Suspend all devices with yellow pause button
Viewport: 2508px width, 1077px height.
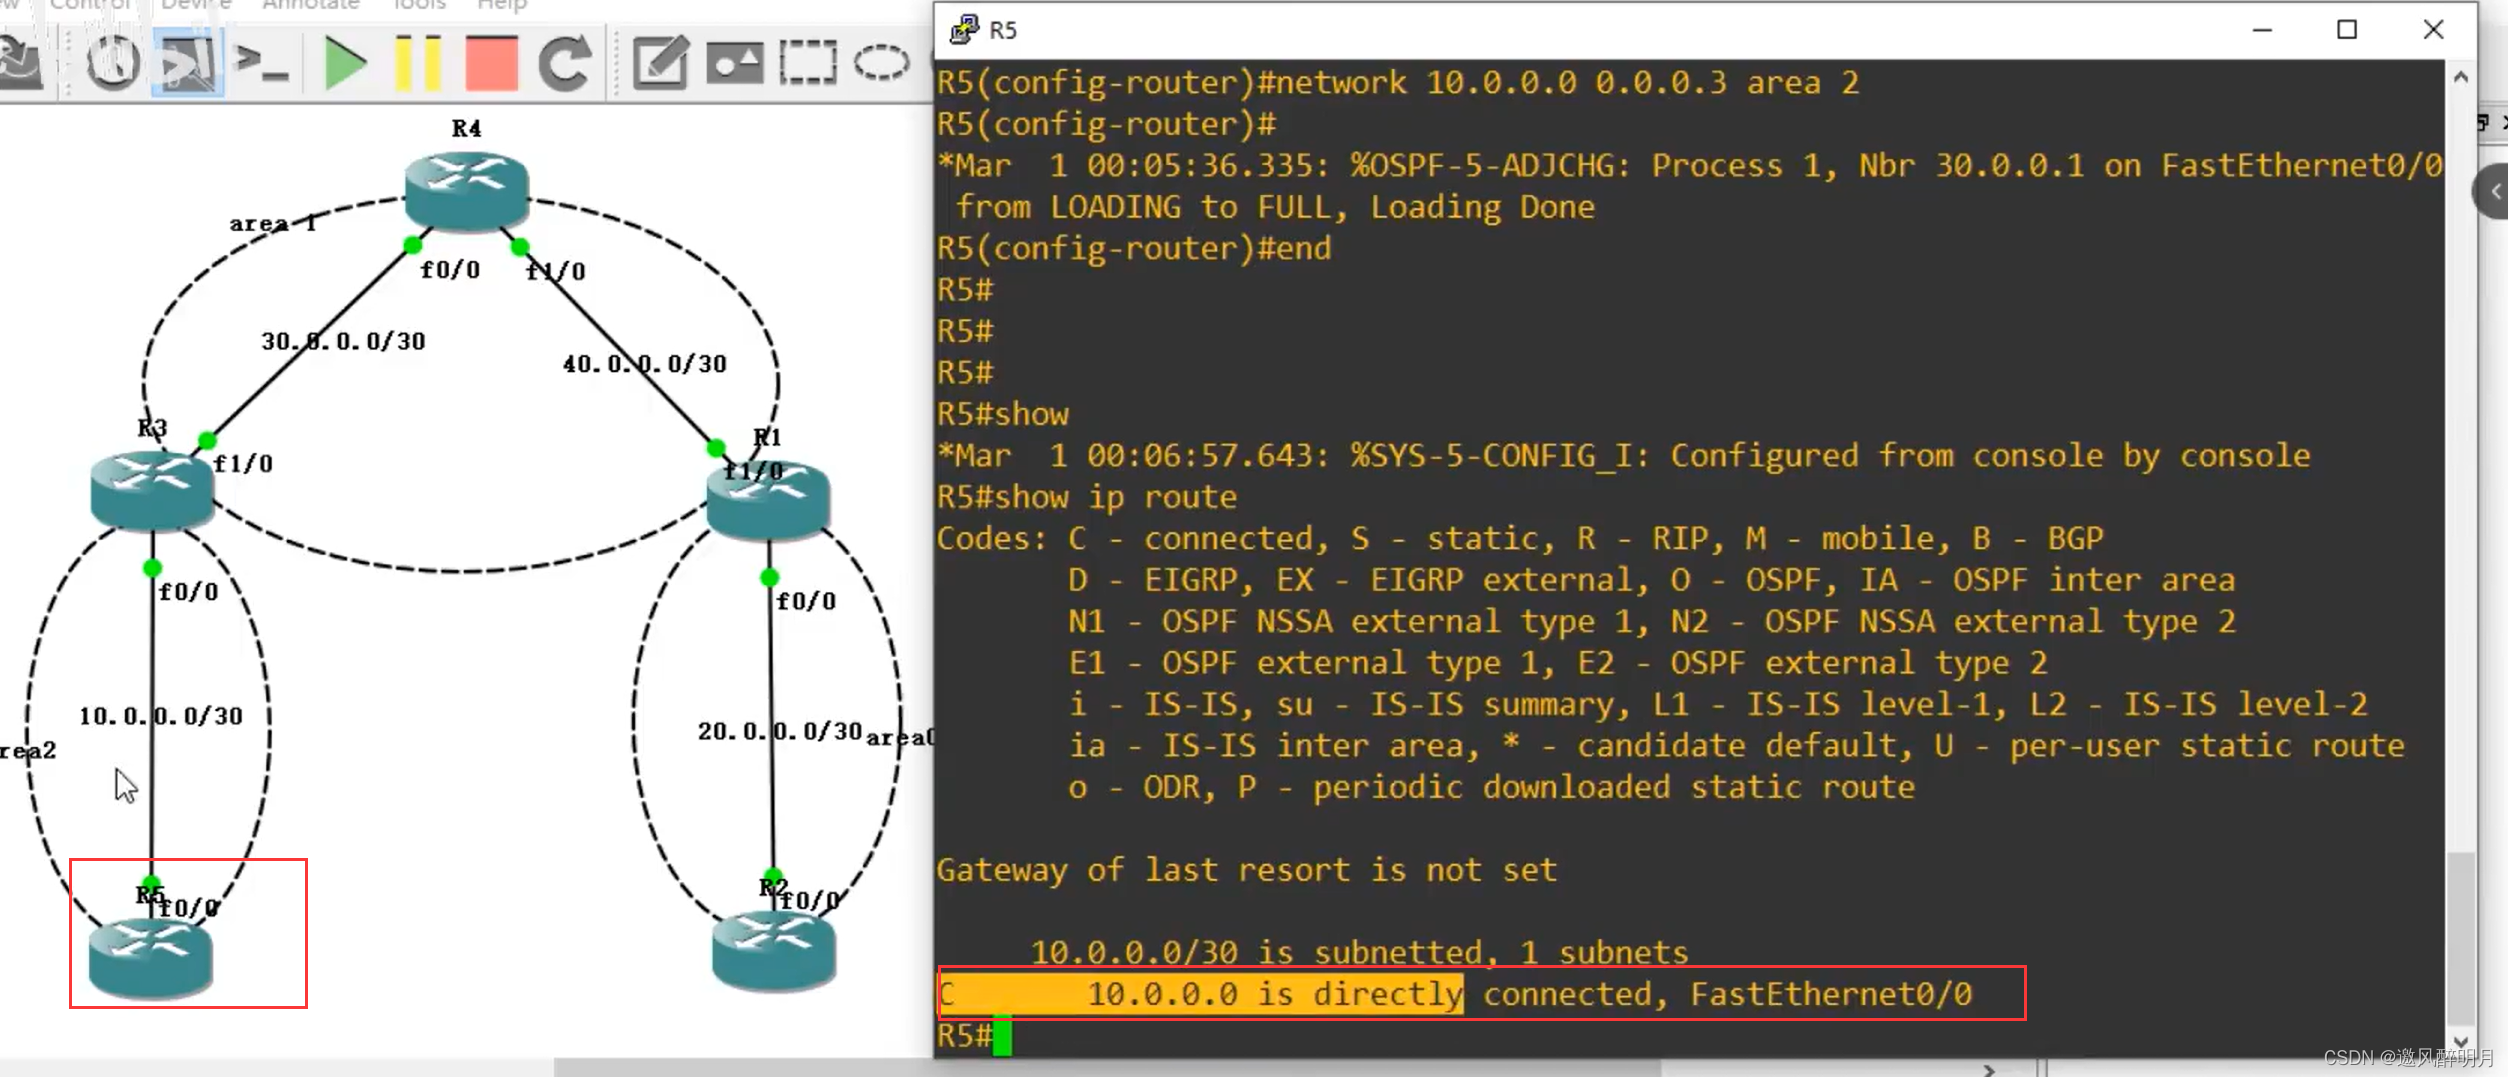[x=418, y=63]
